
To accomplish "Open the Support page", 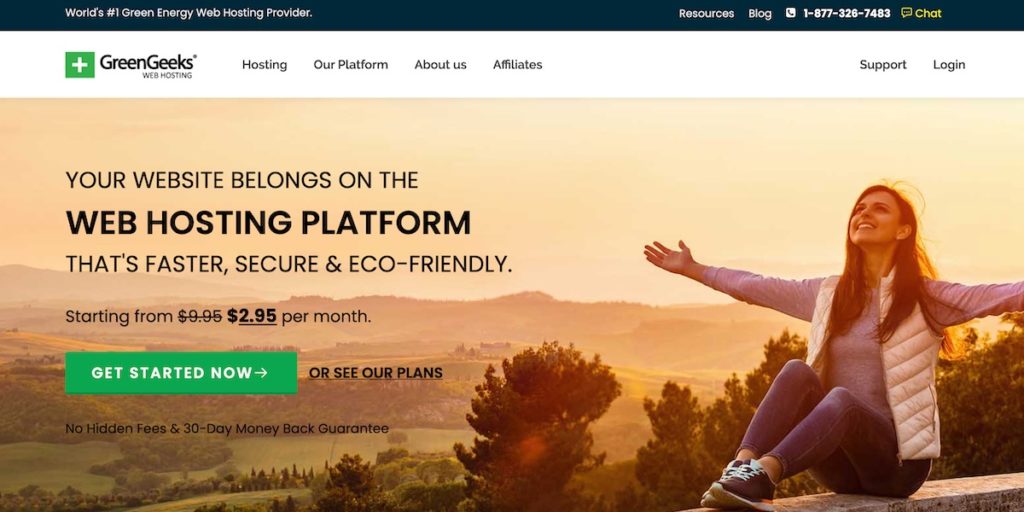I will (883, 65).
